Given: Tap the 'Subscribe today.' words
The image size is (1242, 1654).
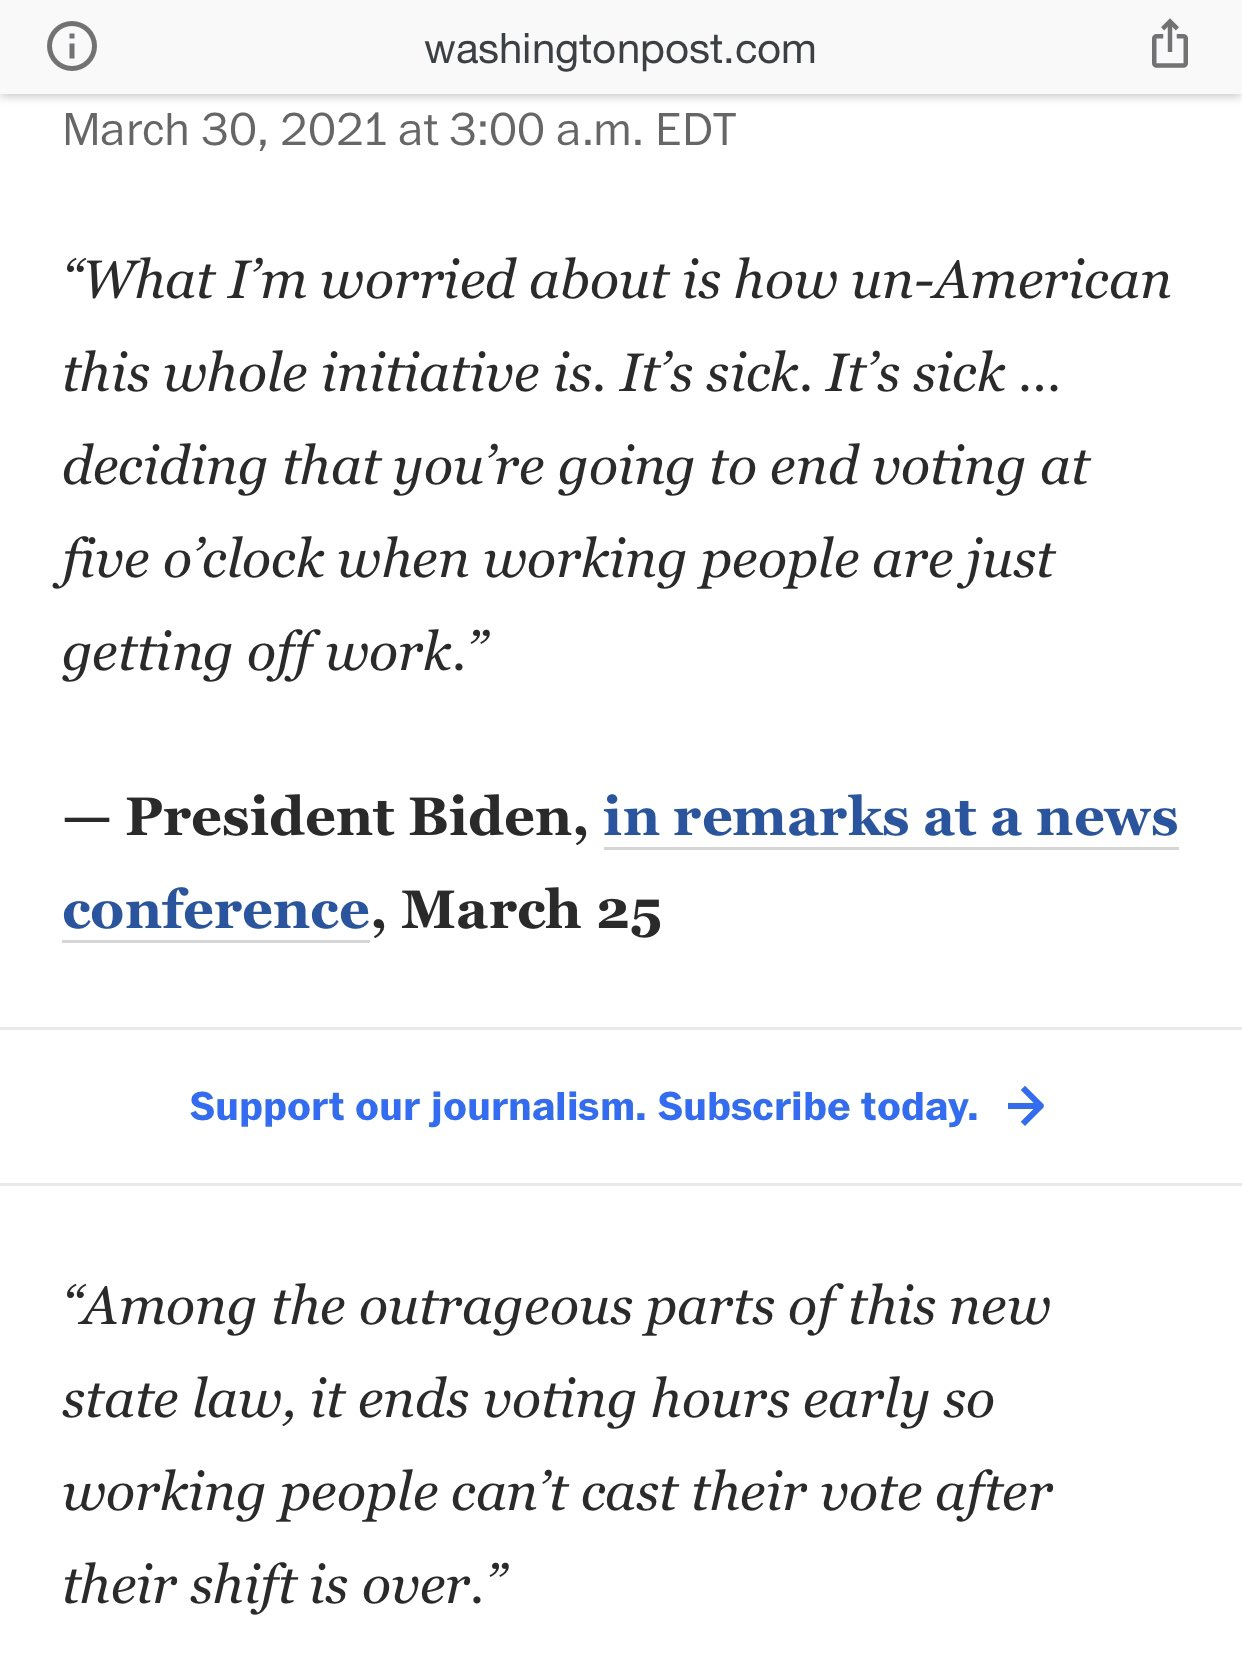Looking at the screenshot, I should [x=818, y=1107].
